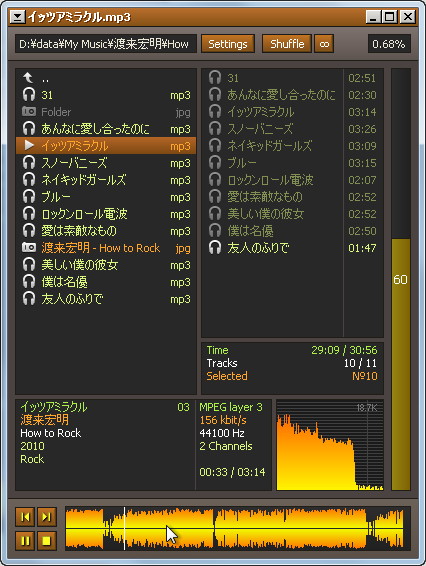This screenshot has height=566, width=426.
Task: Select 美しい僕の彼女 in file browser
Action: click(x=106, y=265)
